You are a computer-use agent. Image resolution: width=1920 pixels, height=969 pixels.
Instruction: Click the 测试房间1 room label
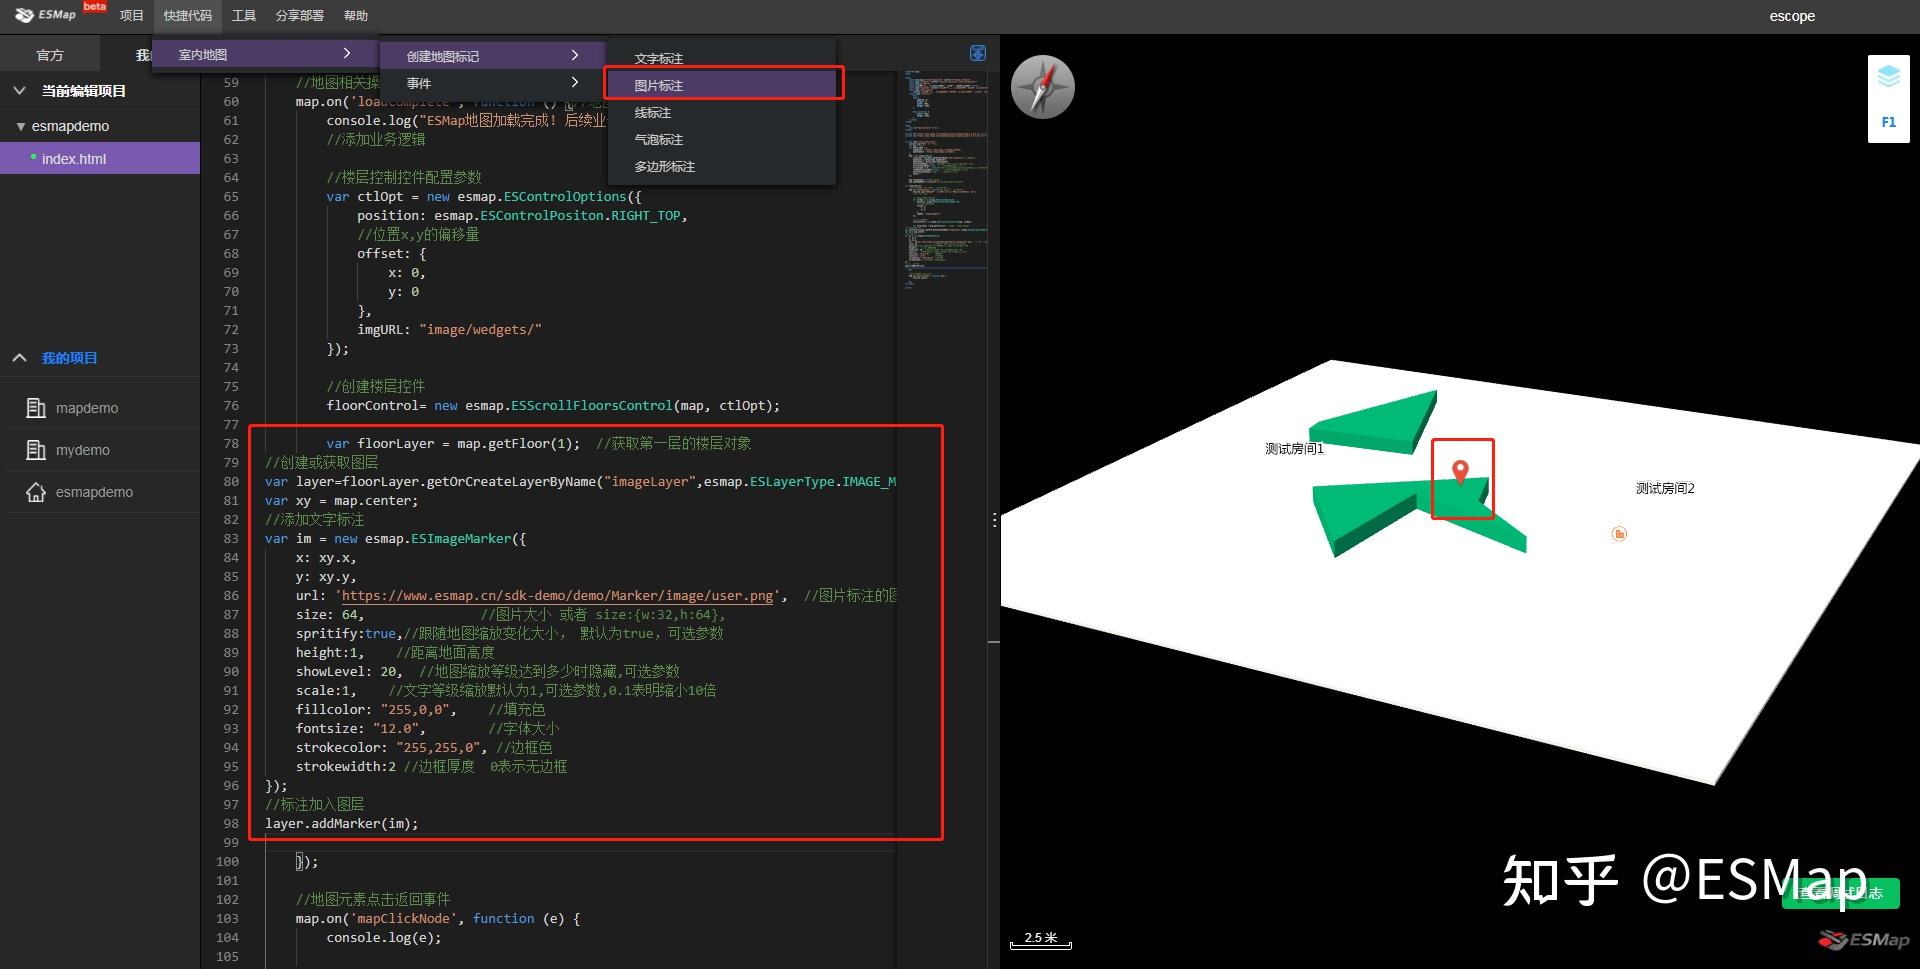pos(1294,449)
